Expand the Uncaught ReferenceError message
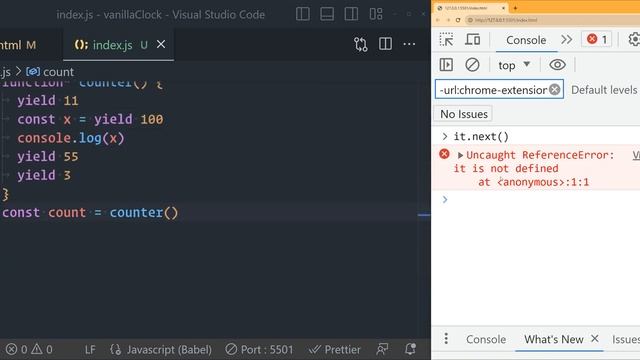640x360 pixels. (460, 155)
